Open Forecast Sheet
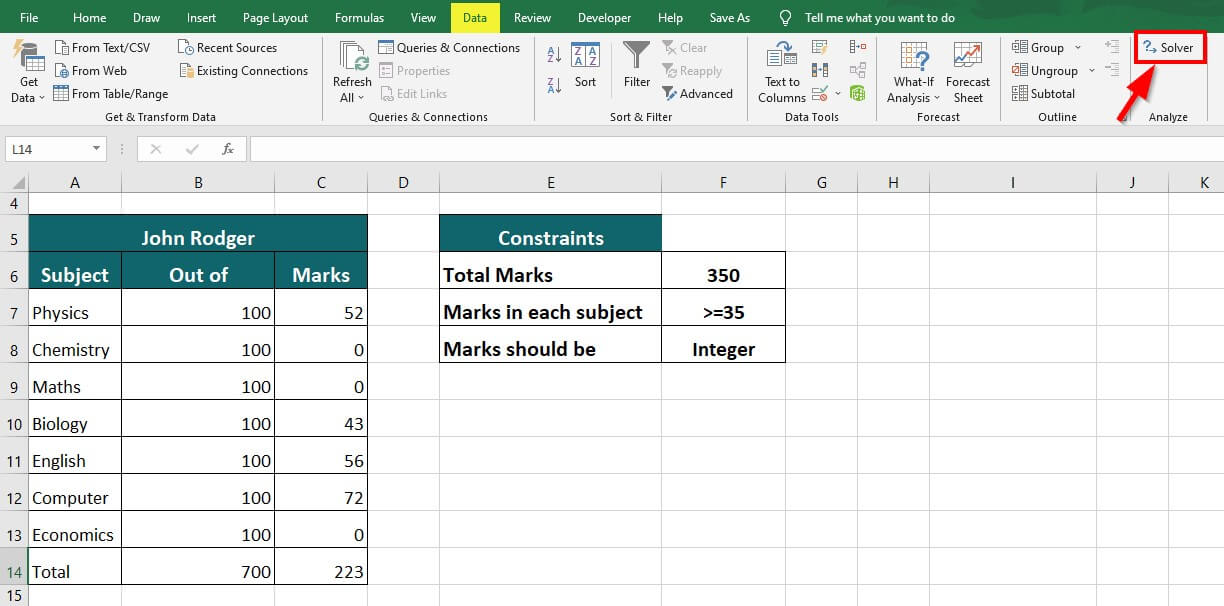1224x606 pixels. point(967,70)
